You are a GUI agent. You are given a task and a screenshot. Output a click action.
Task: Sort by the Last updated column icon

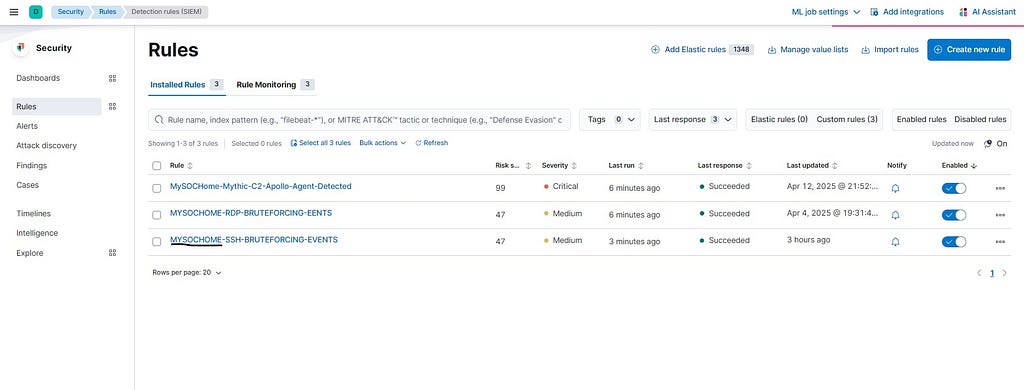click(835, 166)
